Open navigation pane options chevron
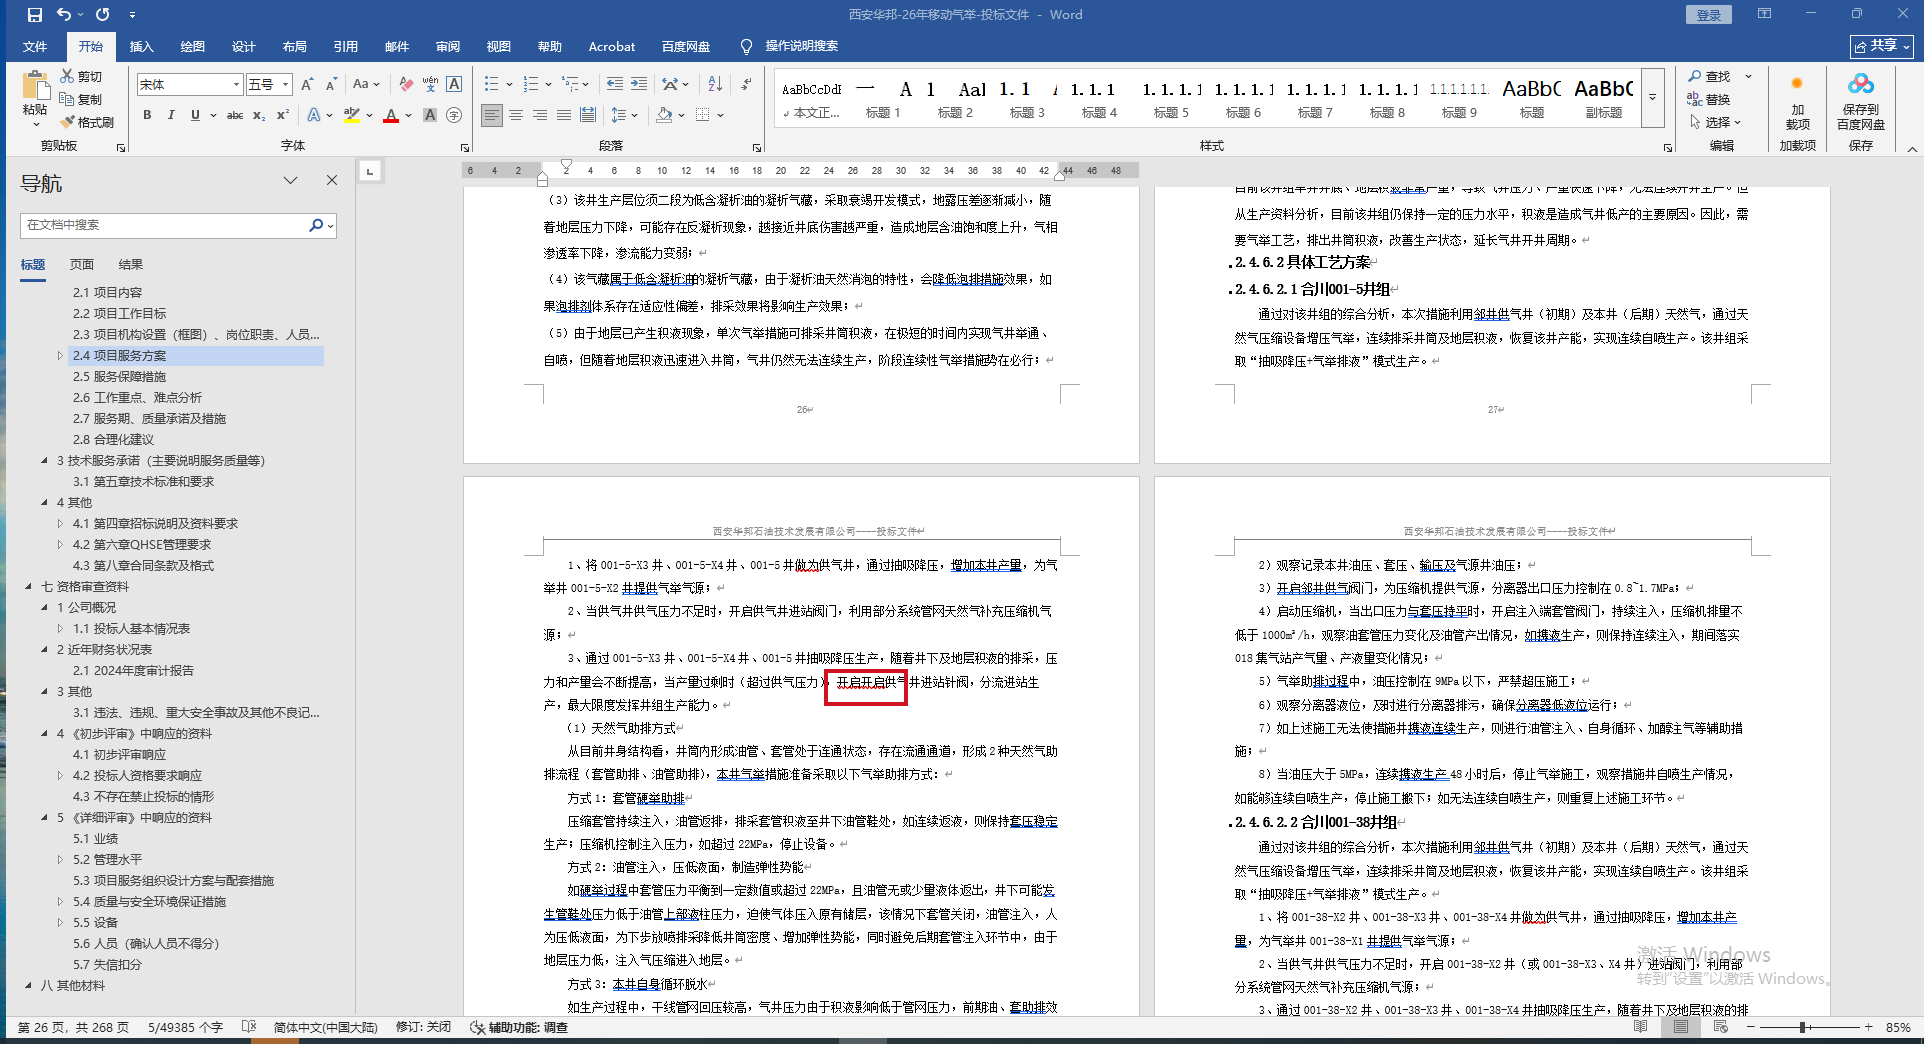The height and width of the screenshot is (1044, 1924). click(x=290, y=180)
